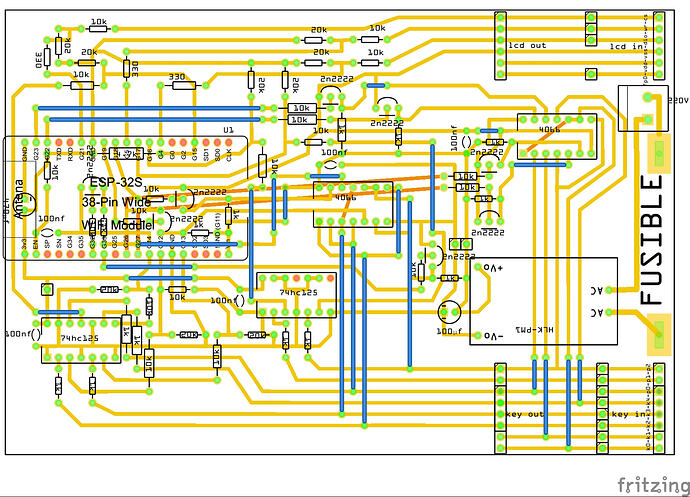Click the TXD pin label

pyautogui.click(x=59, y=155)
